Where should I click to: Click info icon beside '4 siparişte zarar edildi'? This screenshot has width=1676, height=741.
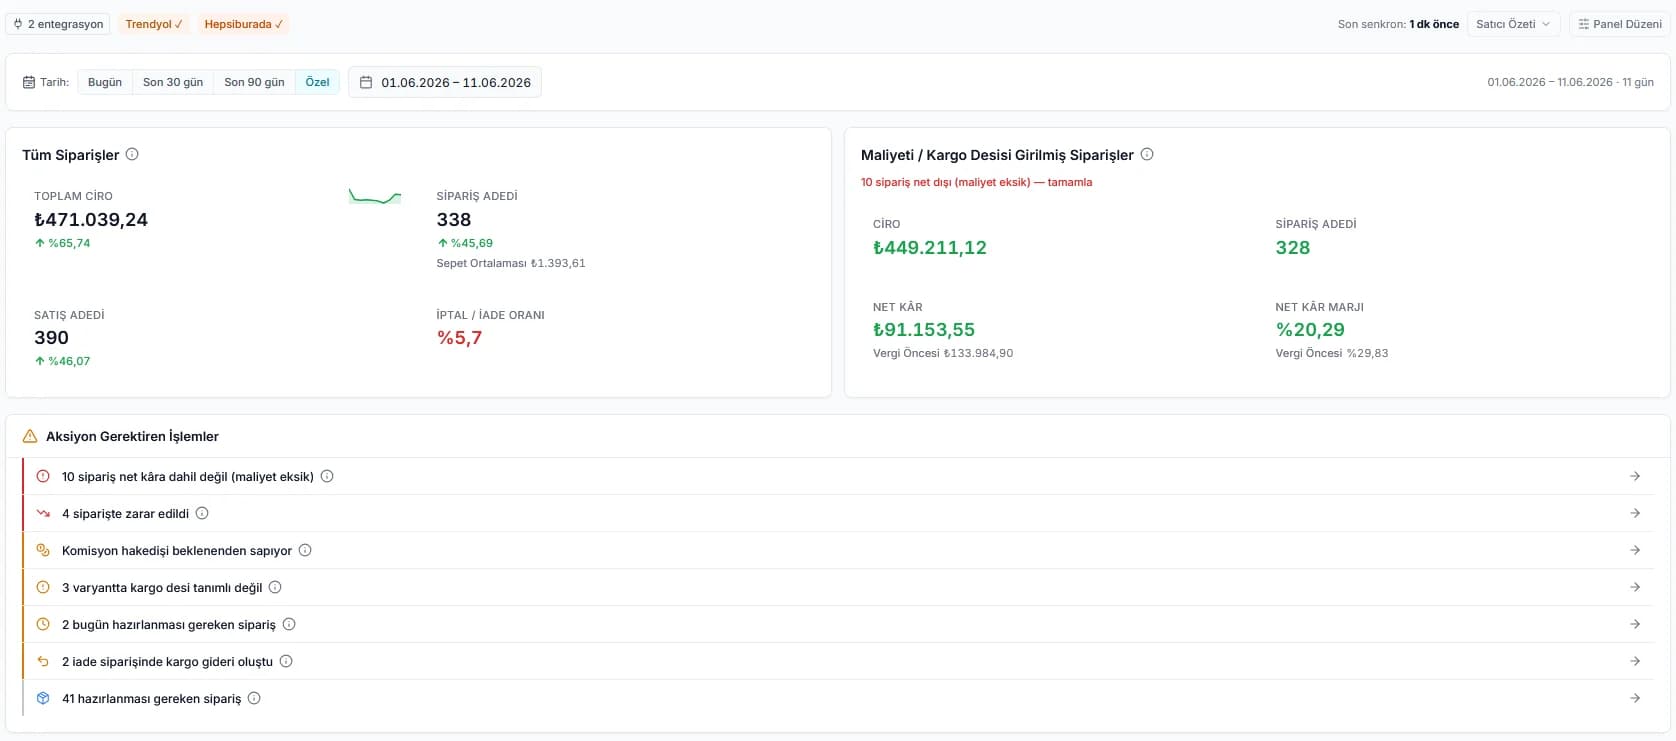click(x=202, y=513)
